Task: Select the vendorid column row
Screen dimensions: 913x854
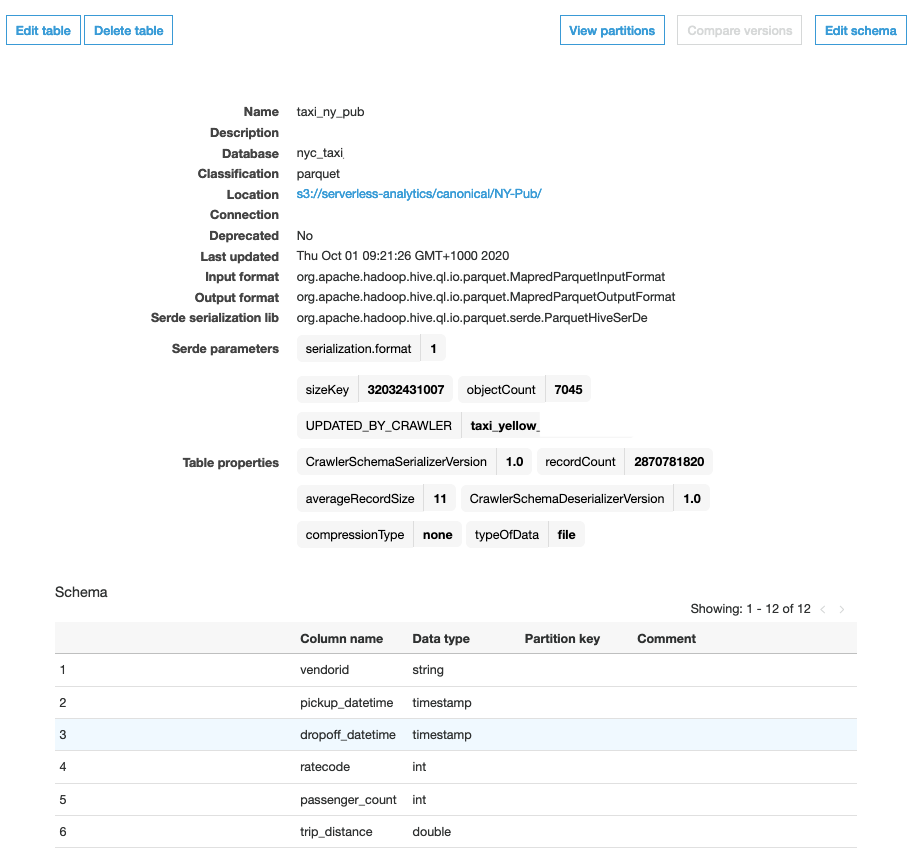Action: pyautogui.click(x=456, y=670)
